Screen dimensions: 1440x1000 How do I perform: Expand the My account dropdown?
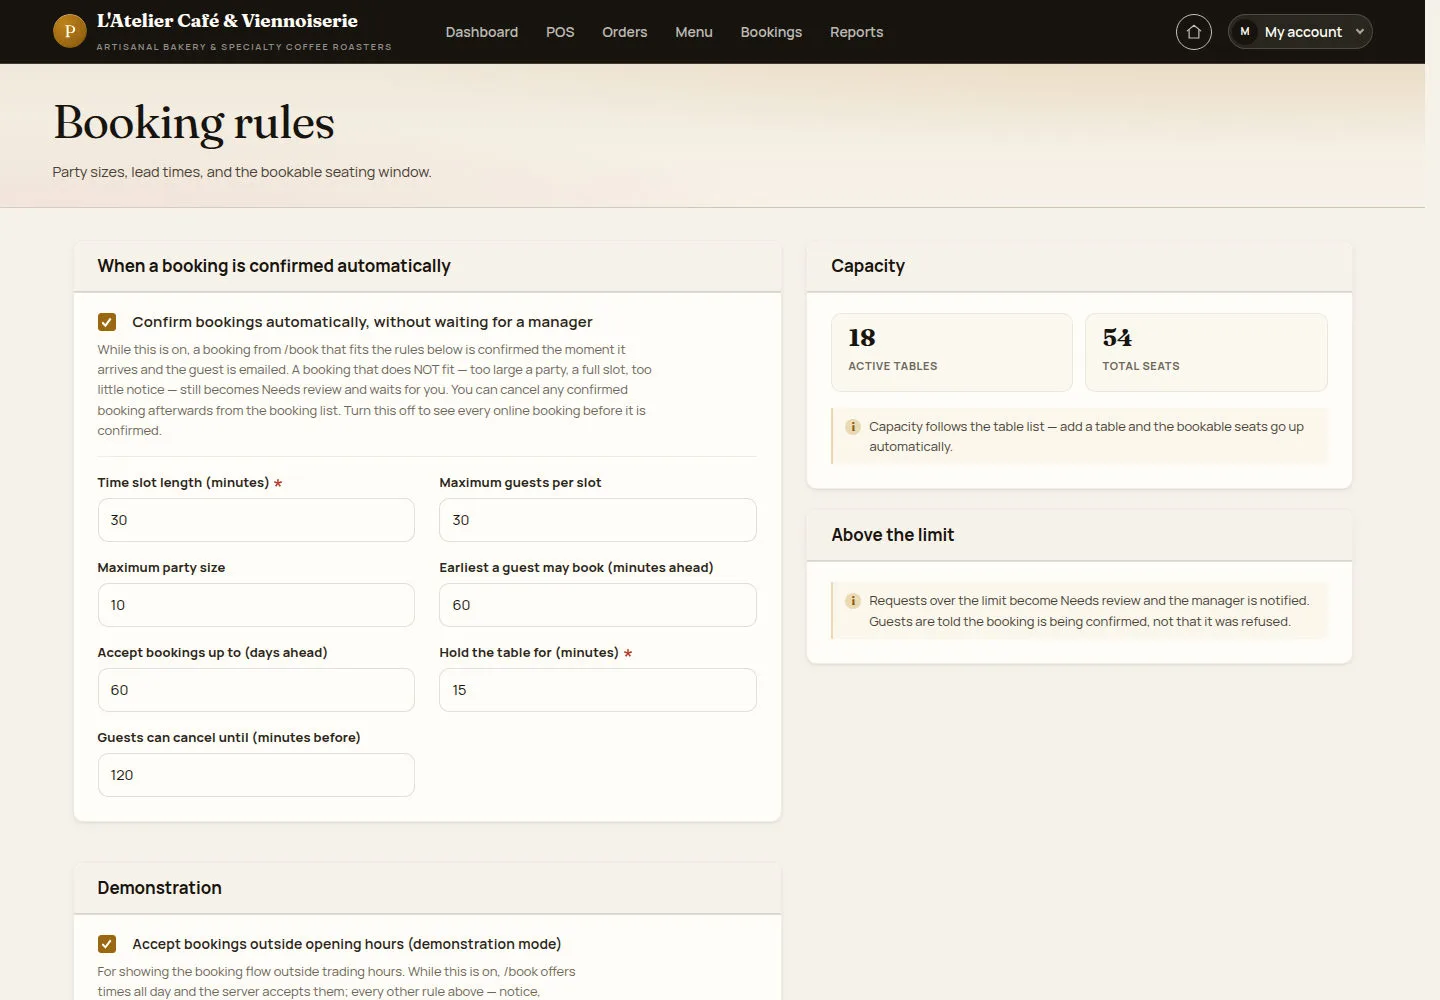pyautogui.click(x=1300, y=32)
